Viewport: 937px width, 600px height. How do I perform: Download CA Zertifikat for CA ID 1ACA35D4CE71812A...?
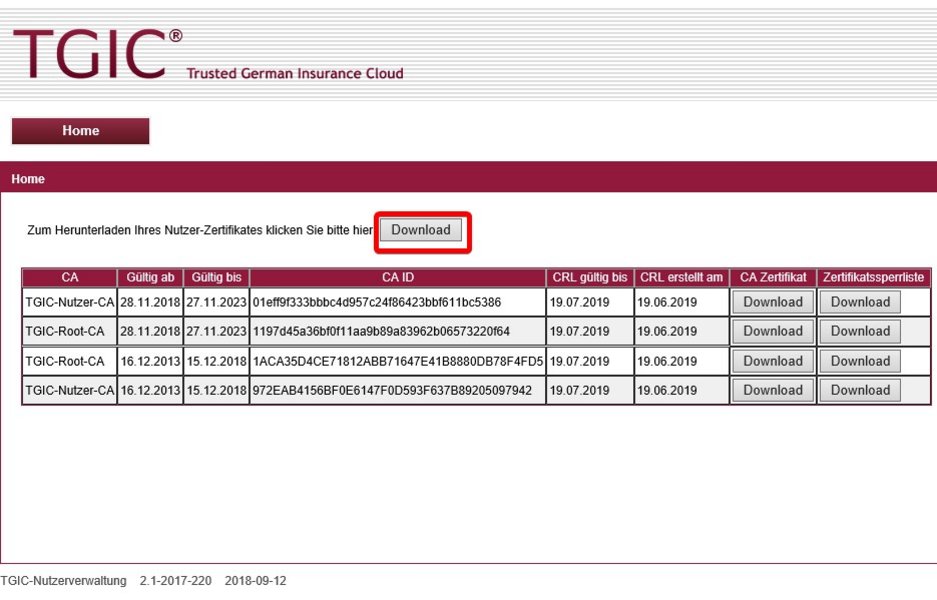773,362
